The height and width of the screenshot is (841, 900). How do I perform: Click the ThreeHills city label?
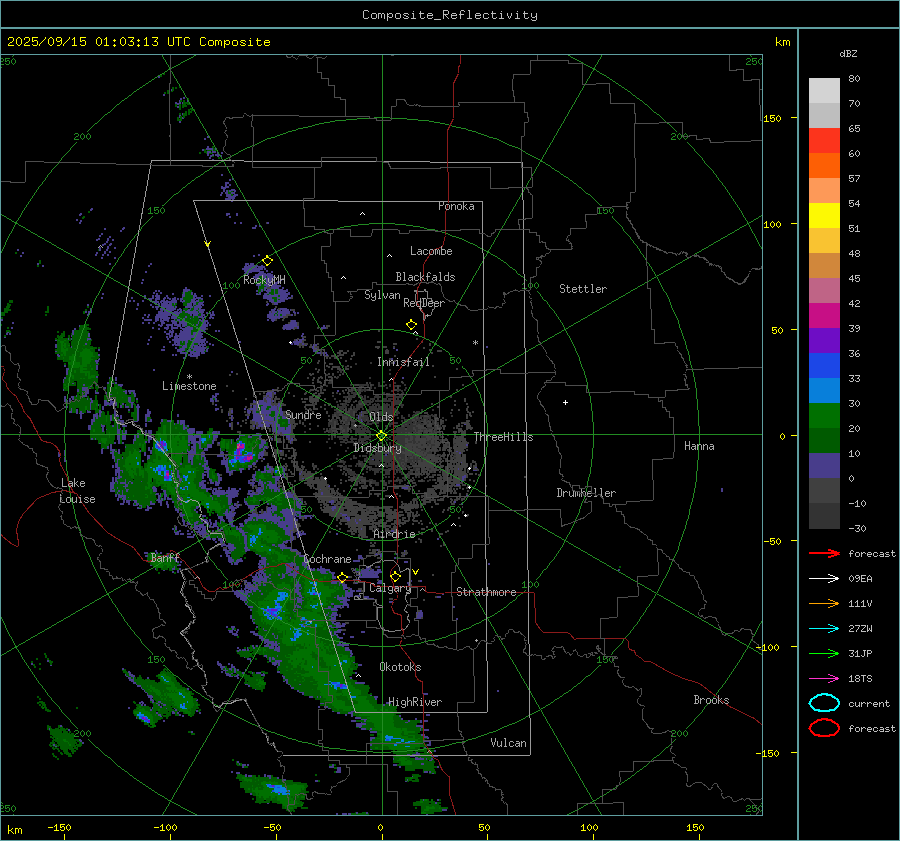click(503, 437)
